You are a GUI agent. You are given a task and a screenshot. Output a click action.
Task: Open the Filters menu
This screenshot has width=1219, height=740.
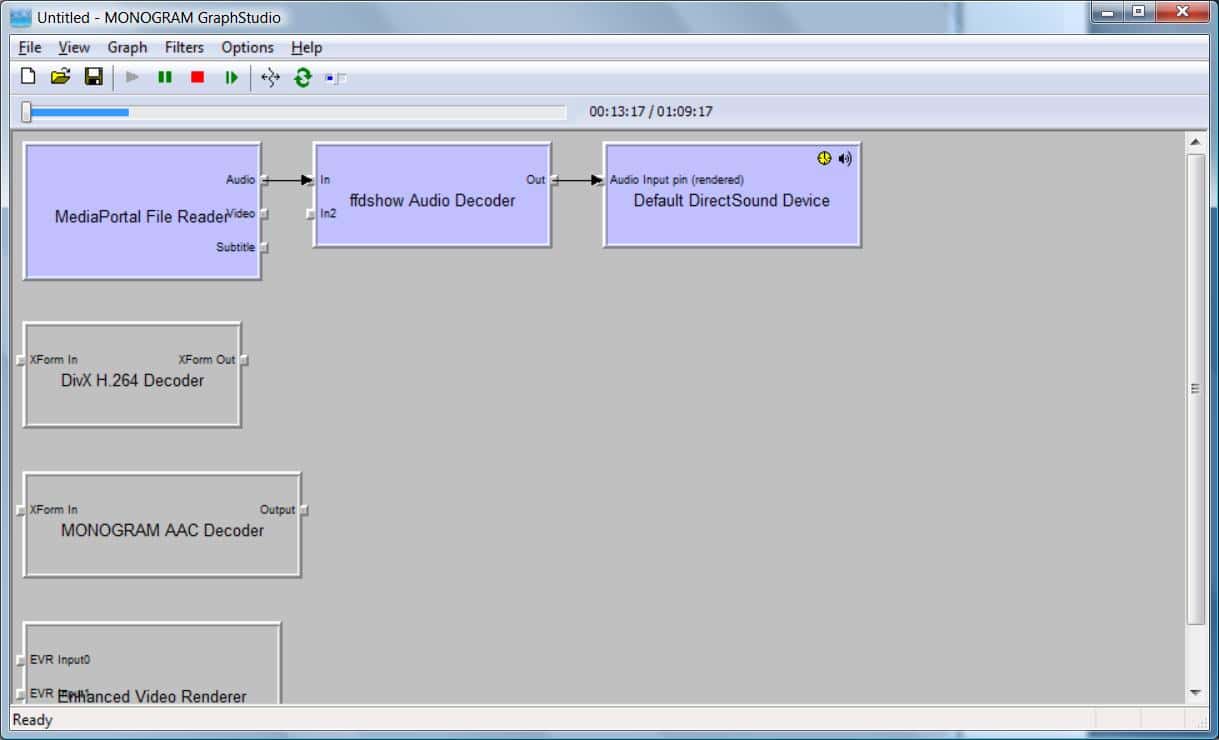[x=184, y=47]
